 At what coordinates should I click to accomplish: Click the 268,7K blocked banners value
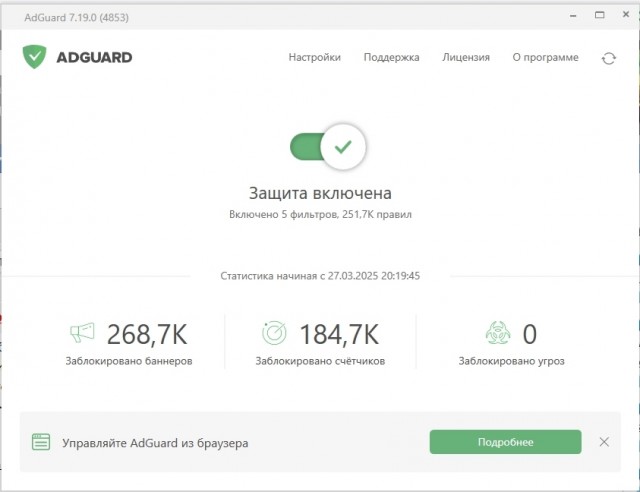(x=147, y=334)
